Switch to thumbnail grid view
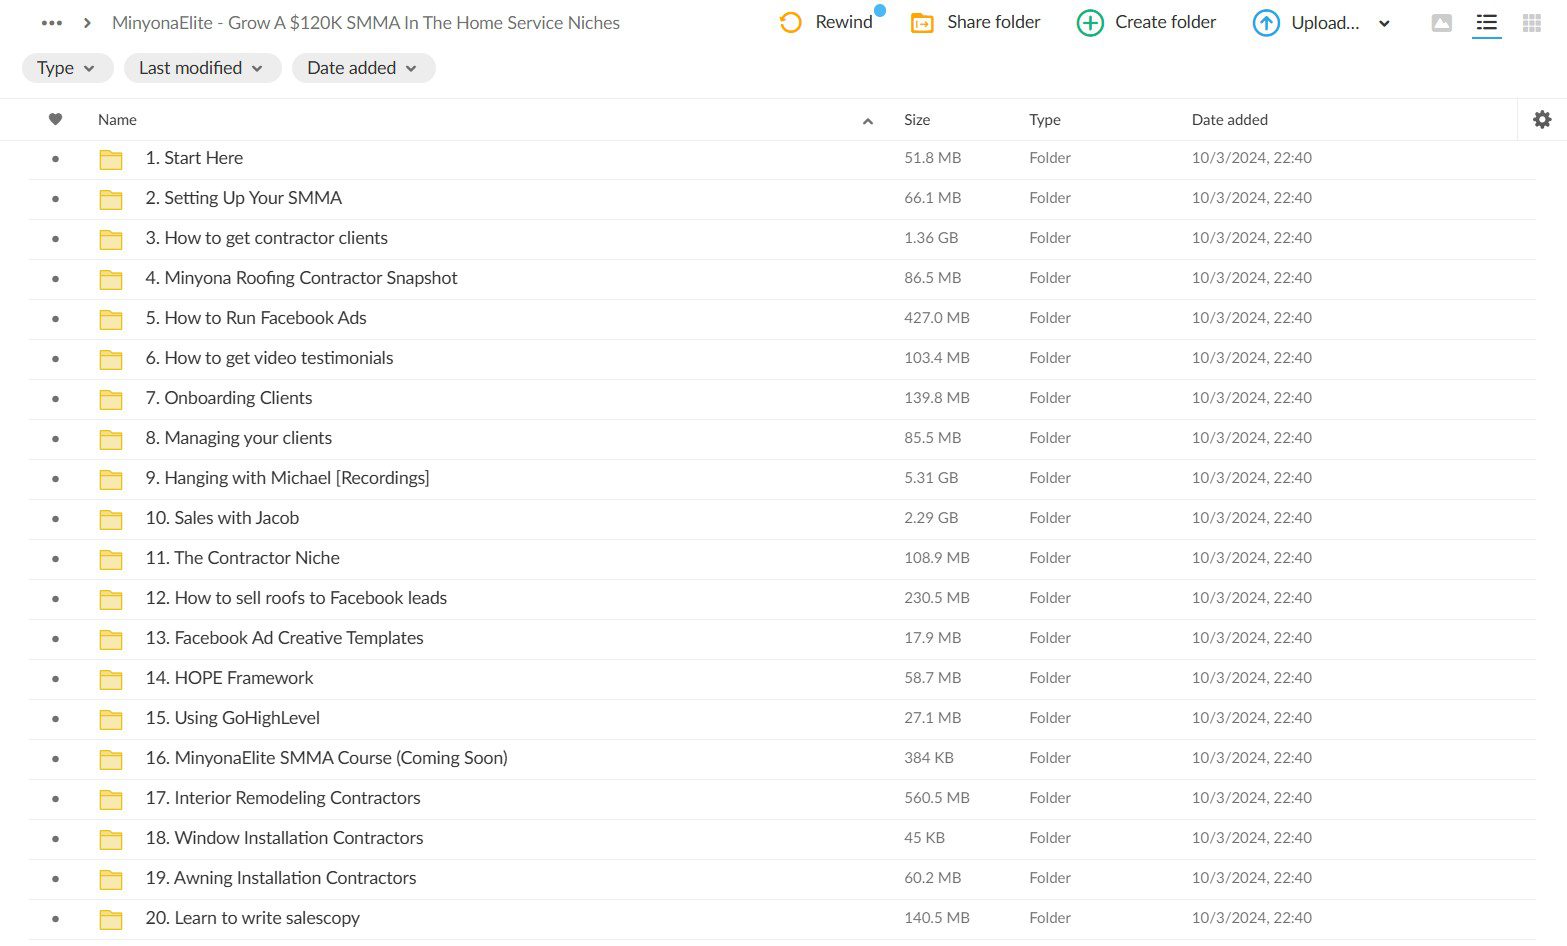 point(1531,23)
